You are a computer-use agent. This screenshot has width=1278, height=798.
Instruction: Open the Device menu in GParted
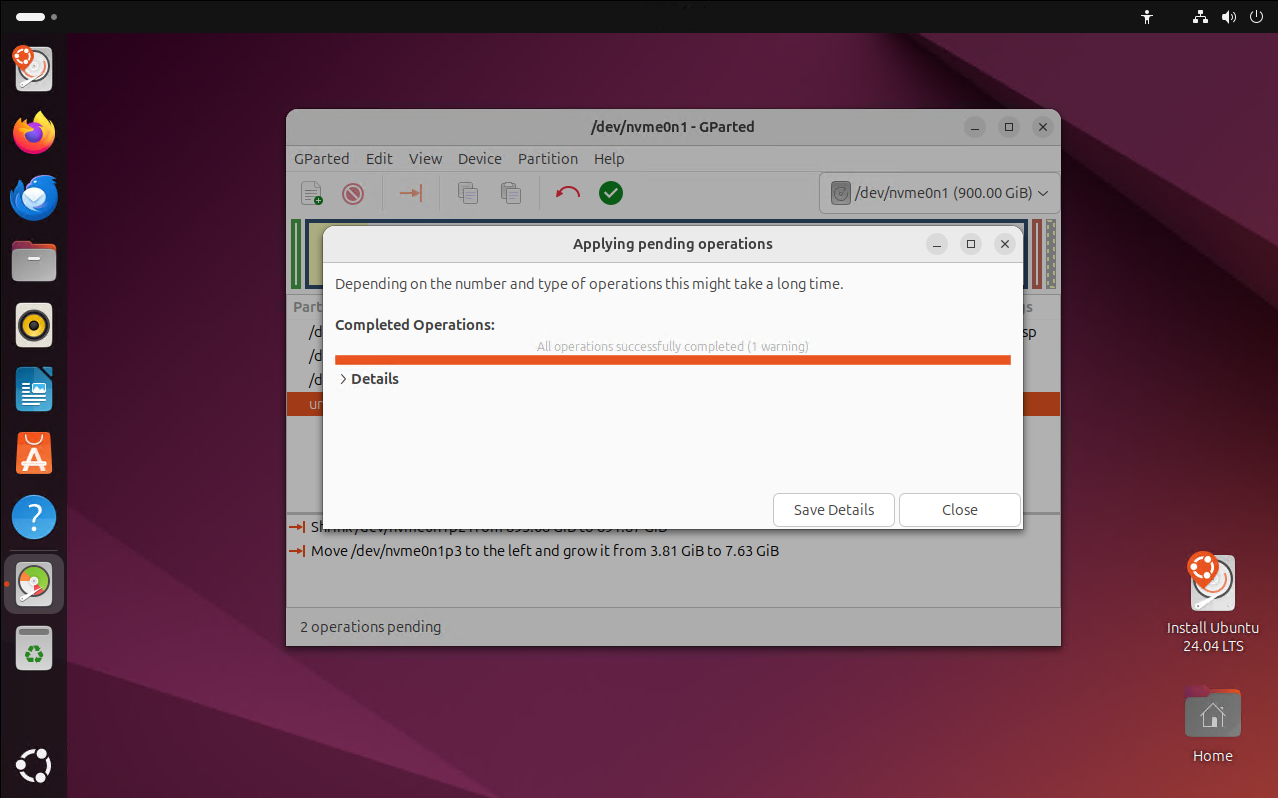tap(480, 159)
